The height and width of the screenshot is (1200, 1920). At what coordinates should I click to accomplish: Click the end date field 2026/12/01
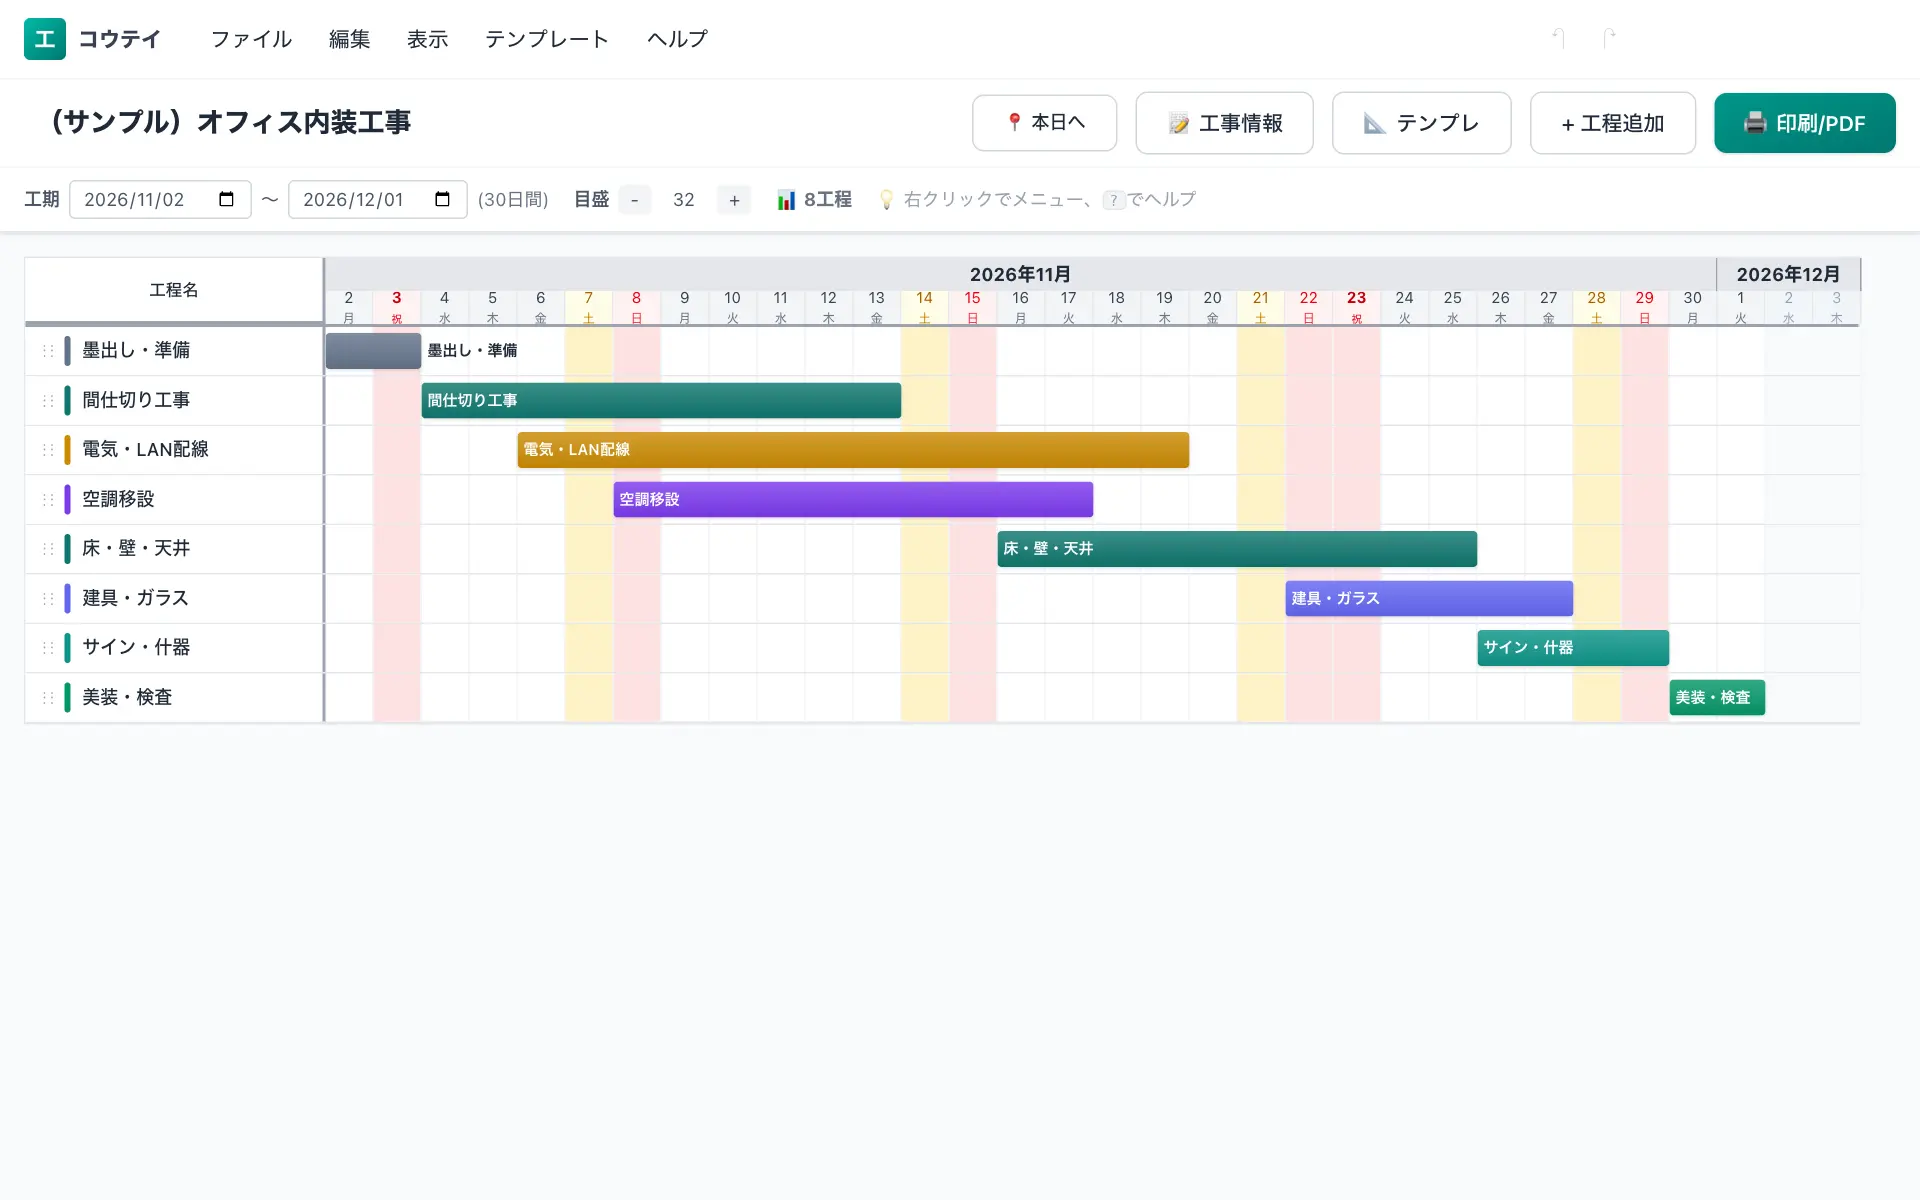(377, 199)
